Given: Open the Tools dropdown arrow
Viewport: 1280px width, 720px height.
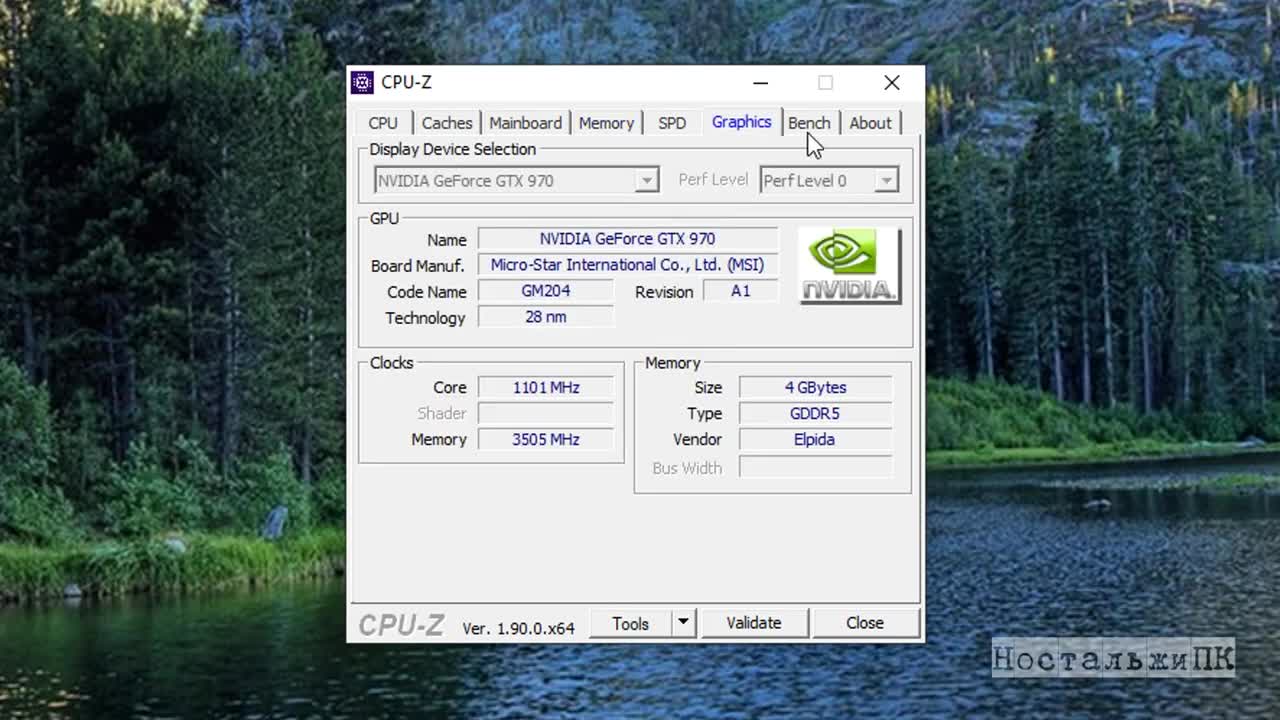Looking at the screenshot, I should click(683, 623).
